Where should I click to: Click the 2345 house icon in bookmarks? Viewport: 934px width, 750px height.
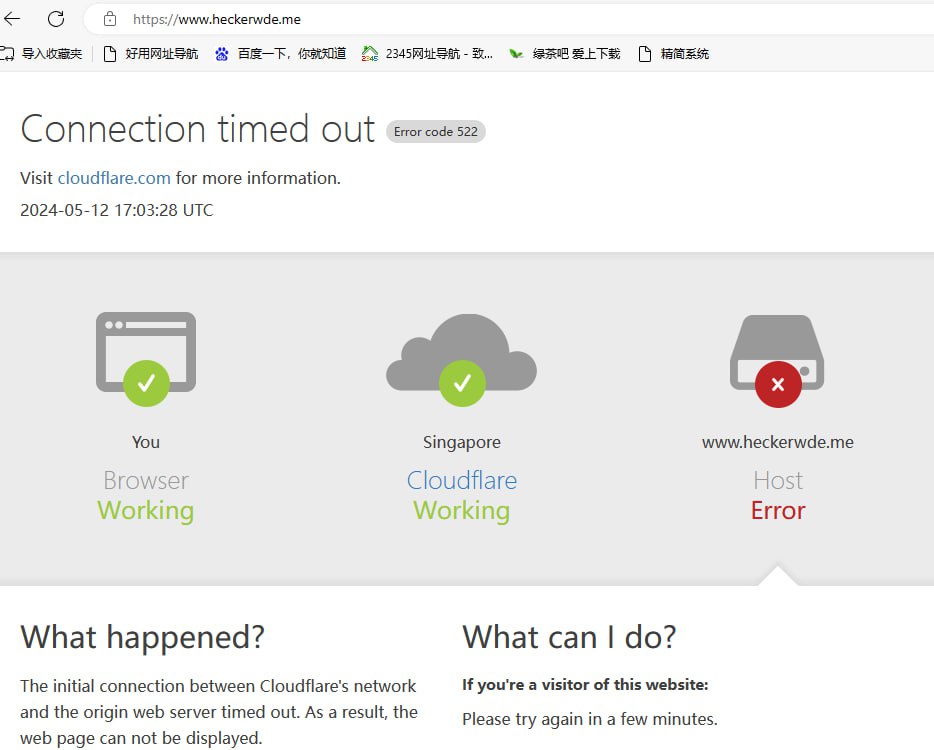click(369, 54)
